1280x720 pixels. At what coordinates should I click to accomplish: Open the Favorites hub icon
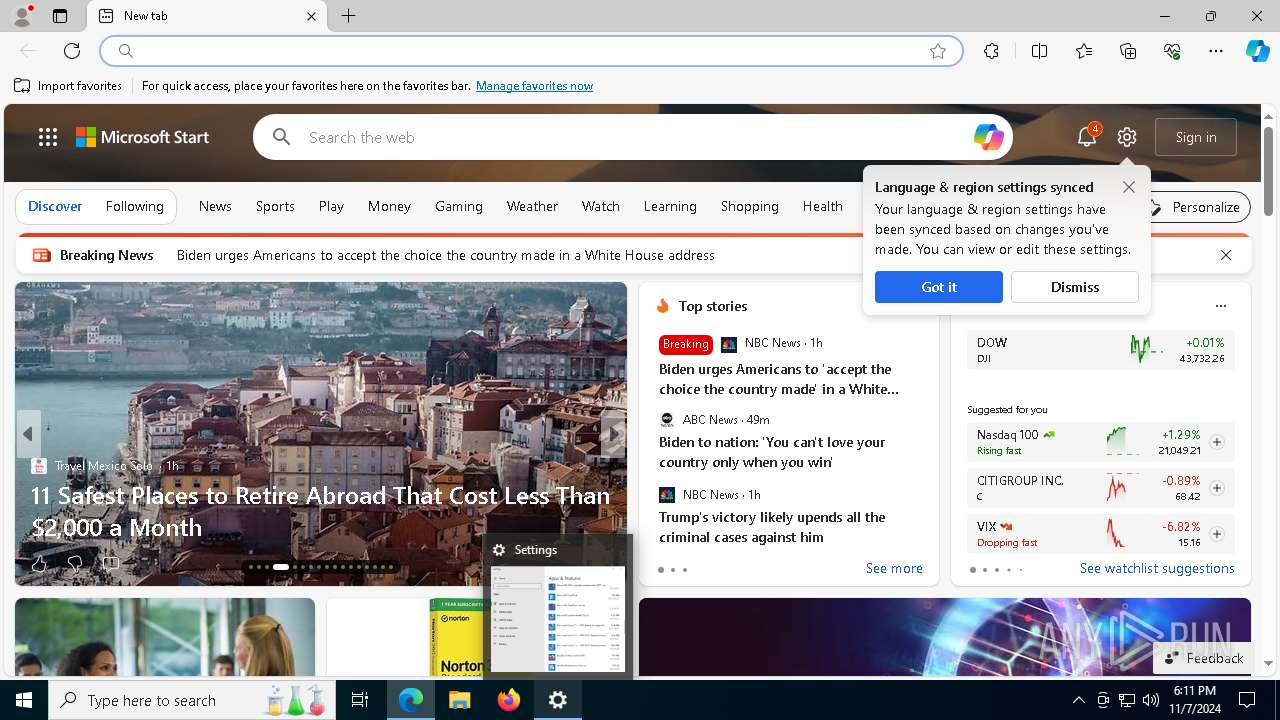(1084, 51)
